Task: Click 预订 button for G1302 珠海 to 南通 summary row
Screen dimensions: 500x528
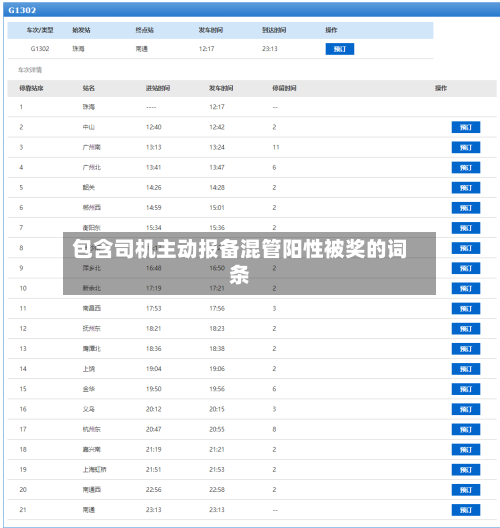Action: point(339,49)
